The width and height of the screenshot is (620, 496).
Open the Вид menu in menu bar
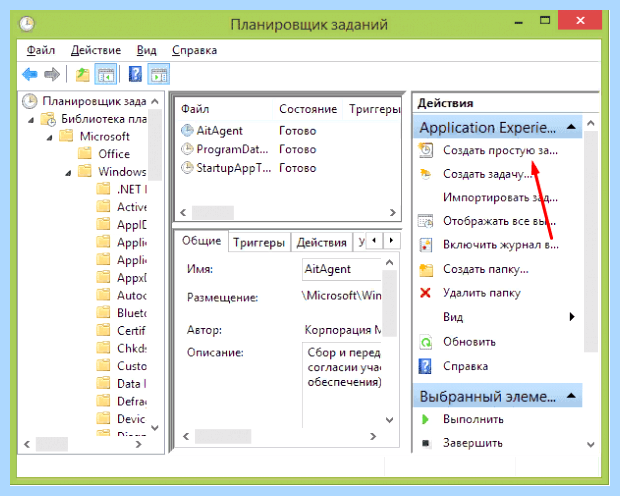point(146,50)
